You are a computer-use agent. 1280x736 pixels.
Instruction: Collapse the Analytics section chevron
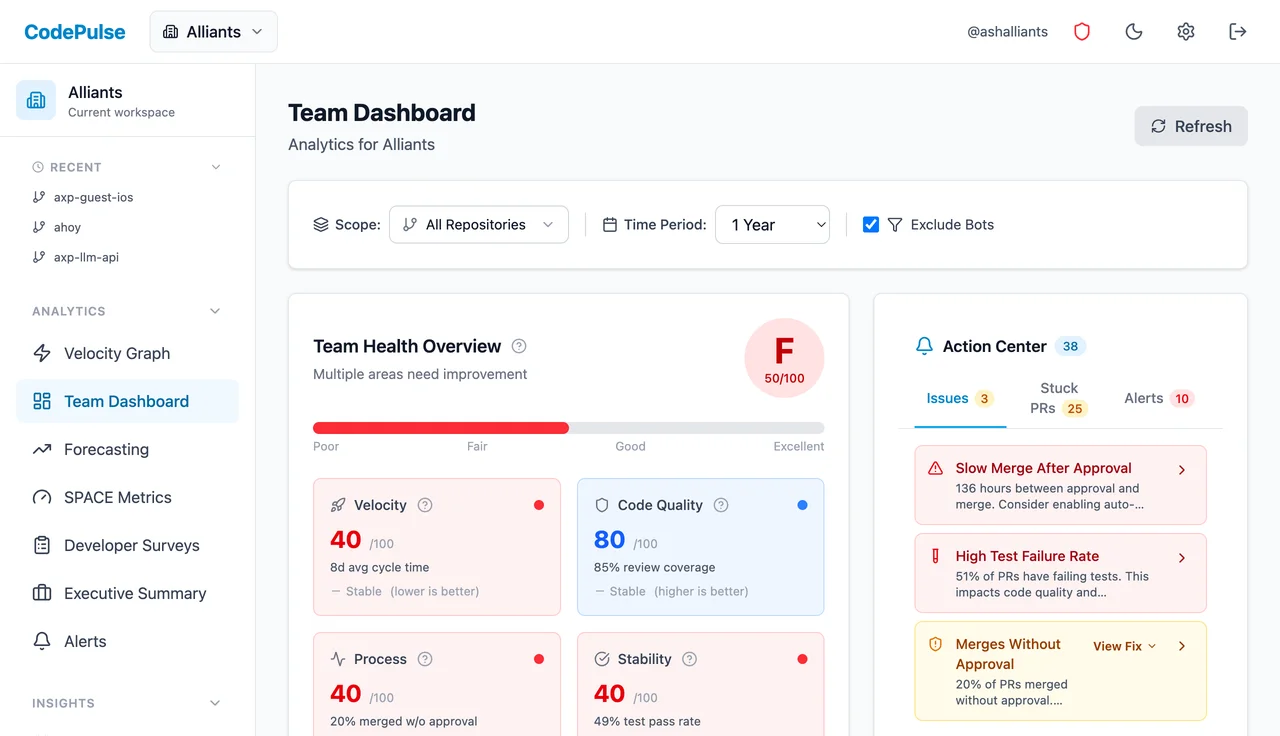(215, 311)
